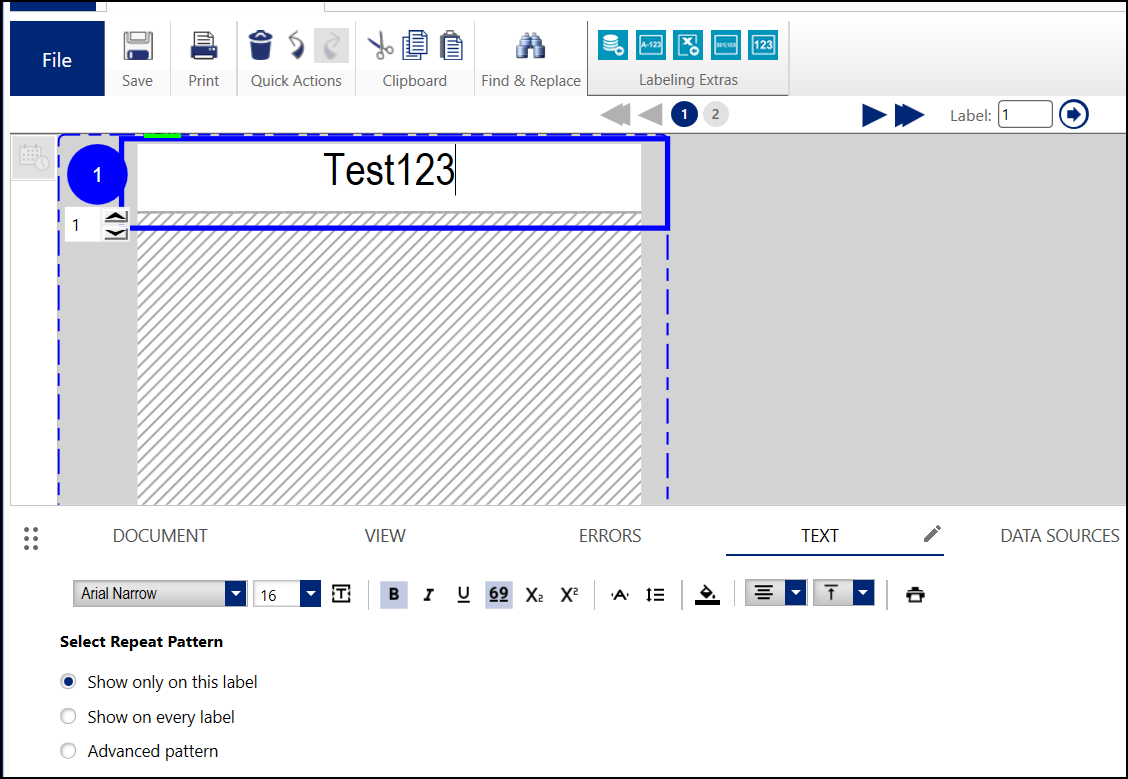The width and height of the screenshot is (1128, 779).
Task: Expand the vertical alignment dropdown
Action: pos(863,593)
